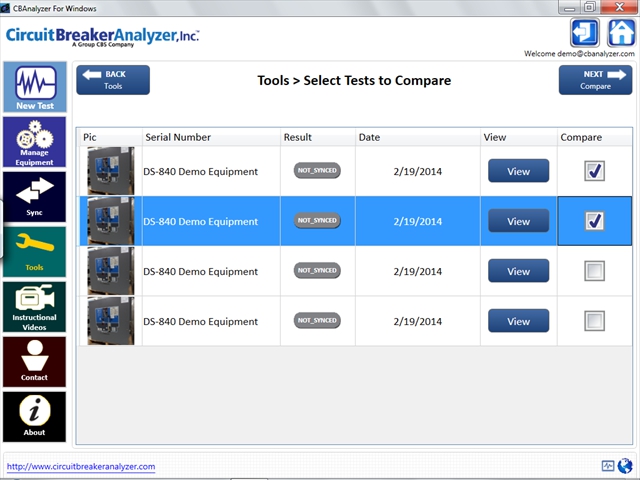Image resolution: width=640 pixels, height=480 pixels.
Task: Click date 2/19/2014 in fourth row
Action: (418, 322)
